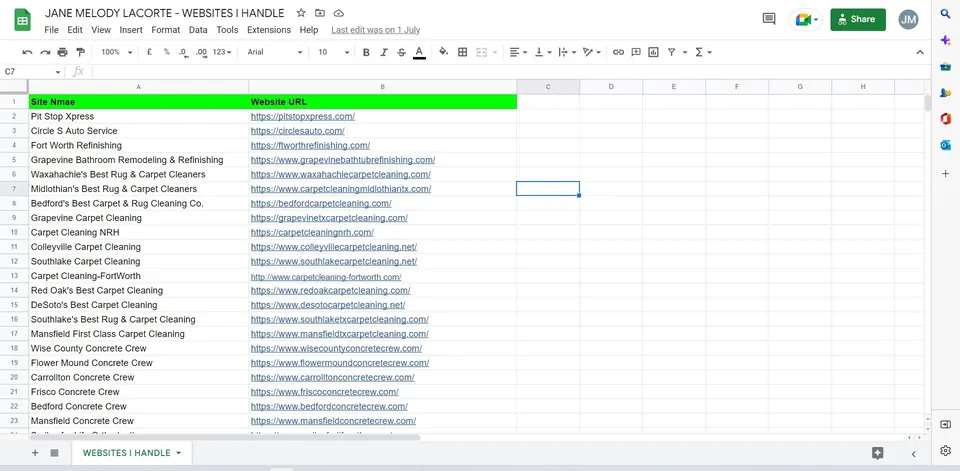Click the name box showing C7

pos(32,72)
